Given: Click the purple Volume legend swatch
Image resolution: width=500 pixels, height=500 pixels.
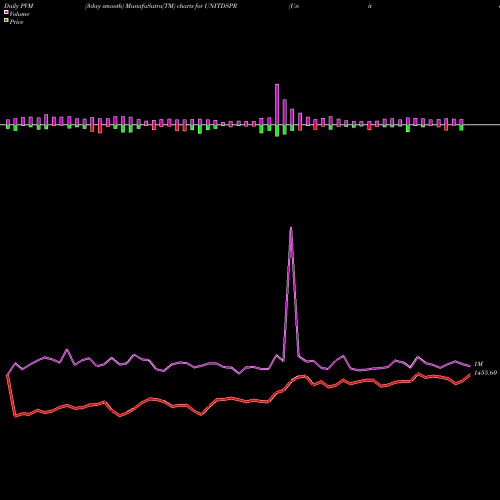Looking at the screenshot, I should (6, 12).
